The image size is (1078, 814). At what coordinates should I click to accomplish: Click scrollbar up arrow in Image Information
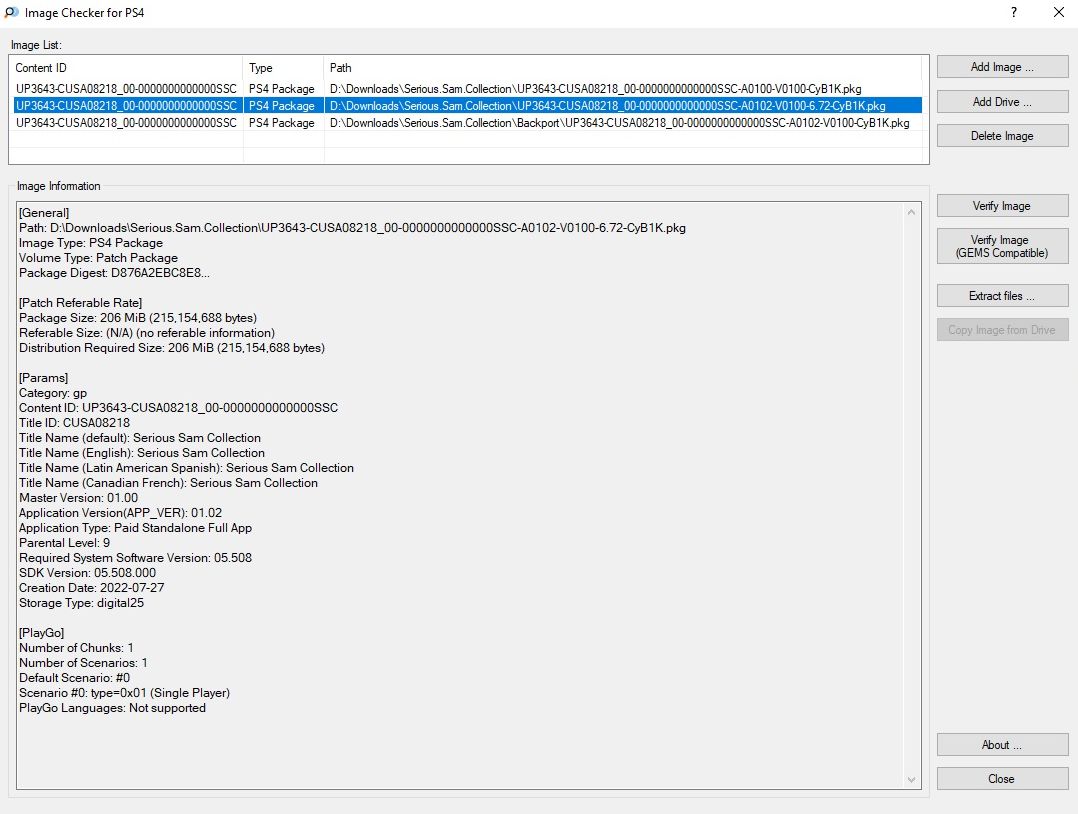pos(911,212)
